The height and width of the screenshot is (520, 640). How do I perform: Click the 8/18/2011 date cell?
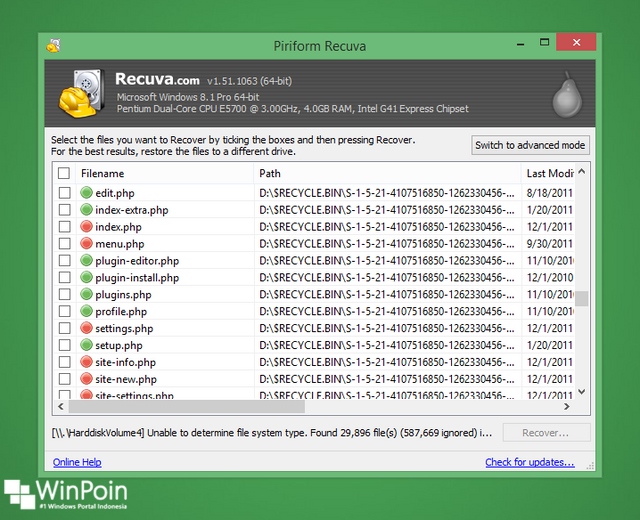549,193
